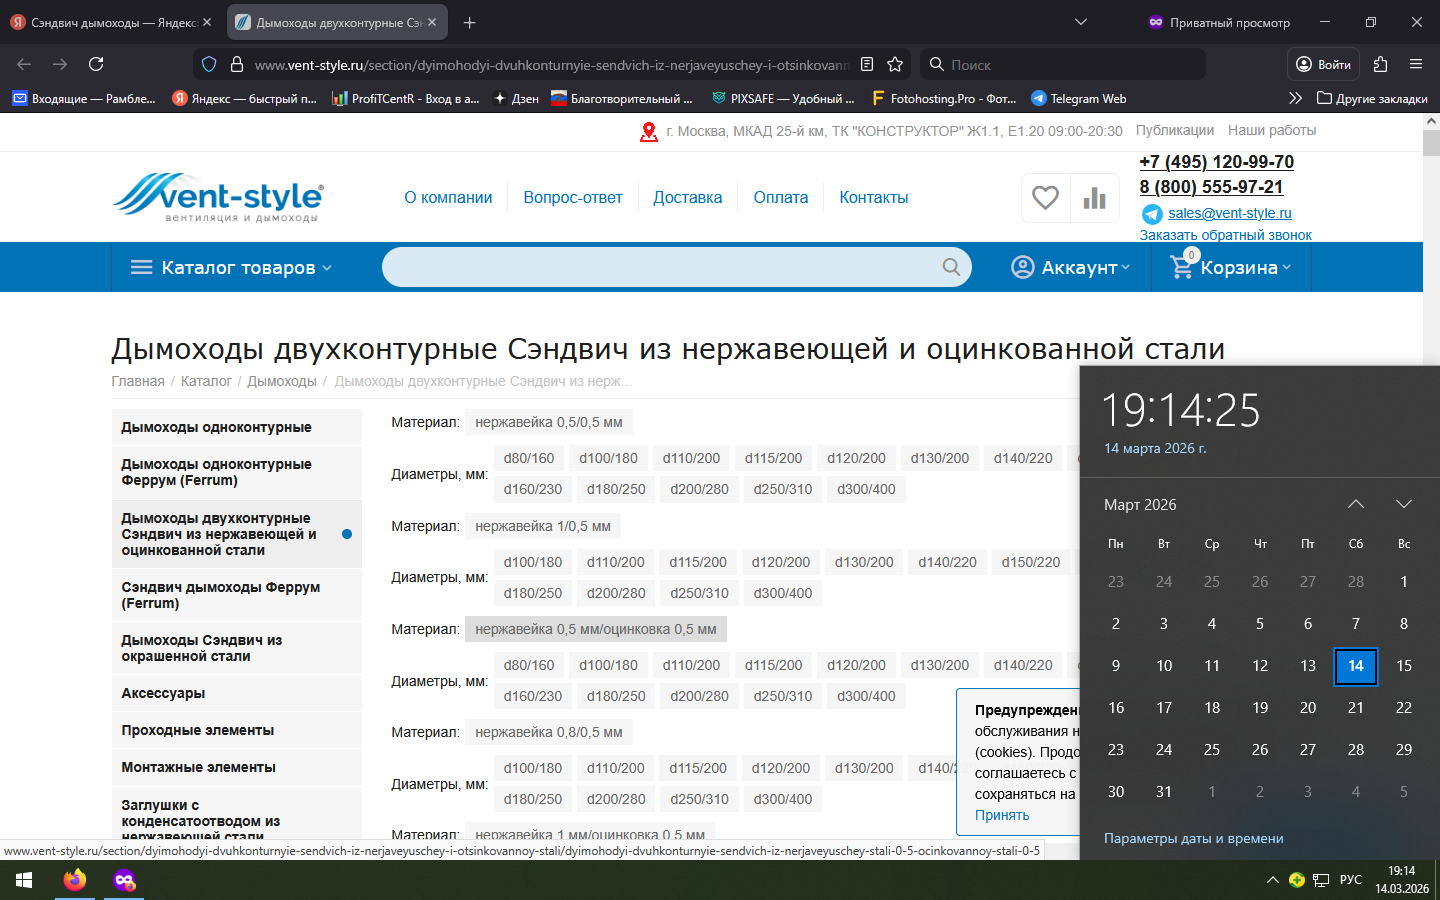
Task: Select filter chip d80/160 for нержавейка 0,5/0,5
Action: (528, 458)
